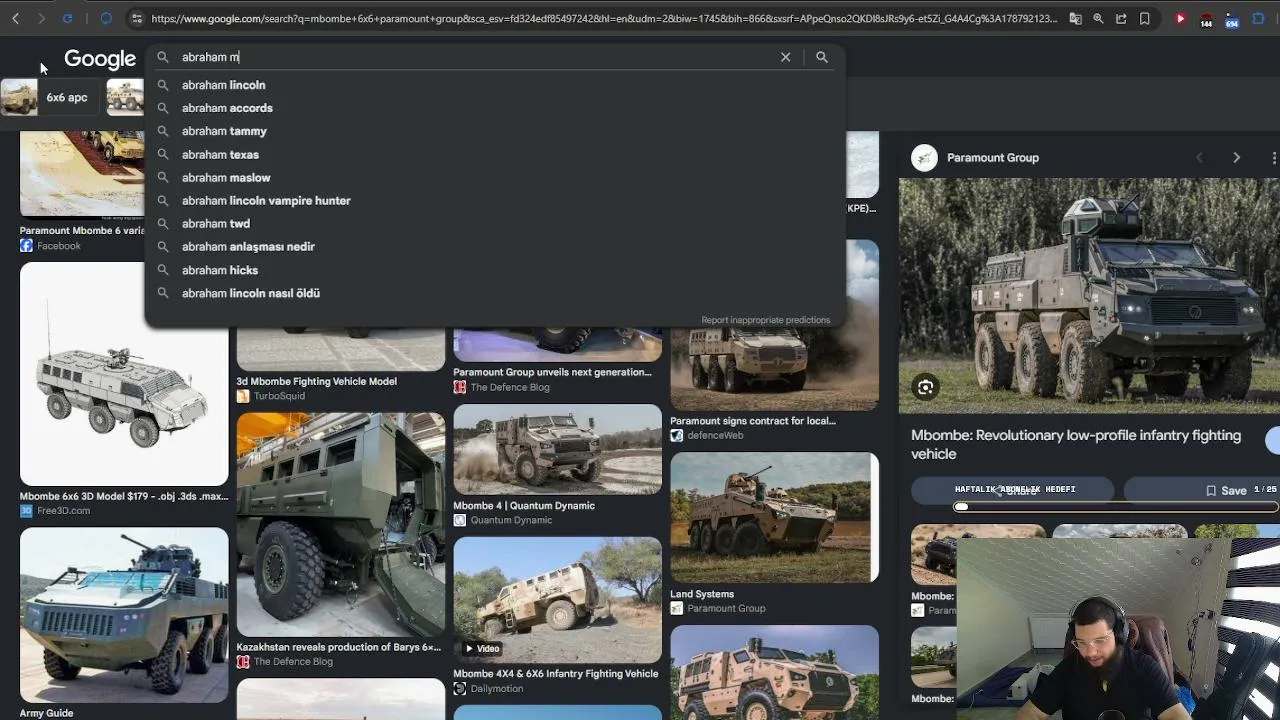Screen dimensions: 1280x720
Task: Open the Army Guide vehicle thumbnail
Action: [x=124, y=614]
